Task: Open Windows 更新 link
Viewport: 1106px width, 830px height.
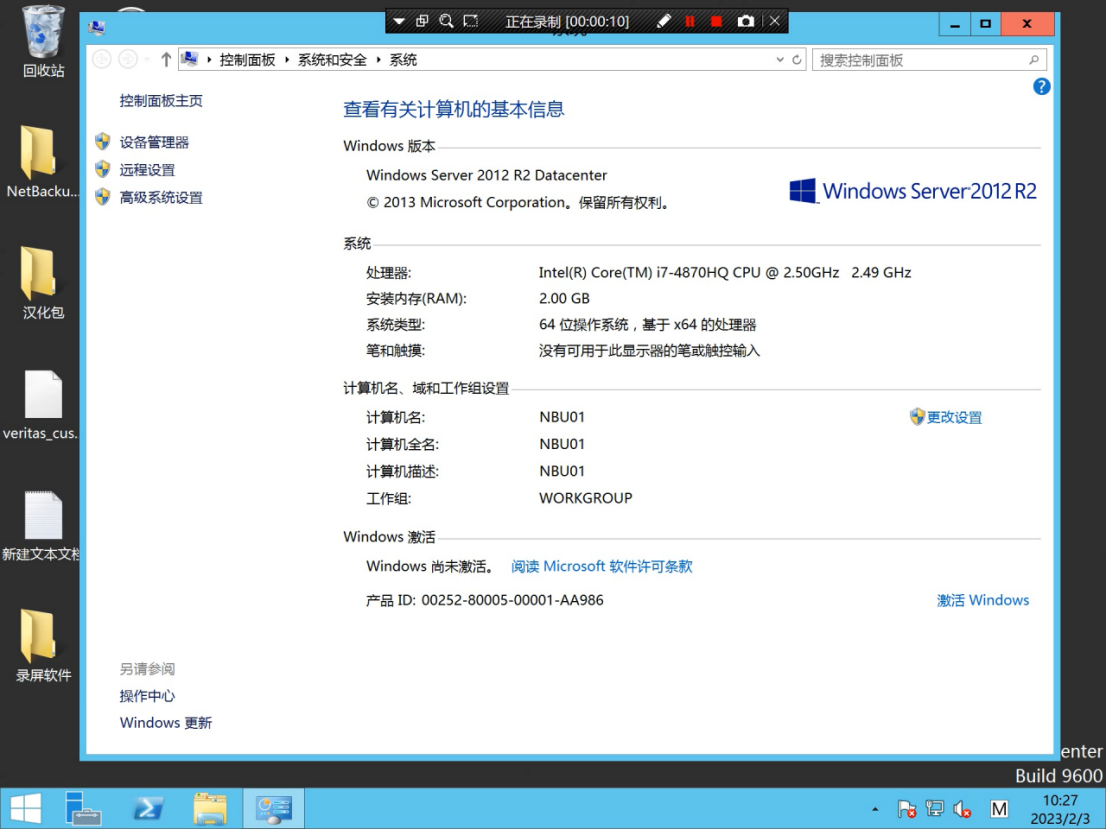Action: pos(166,723)
